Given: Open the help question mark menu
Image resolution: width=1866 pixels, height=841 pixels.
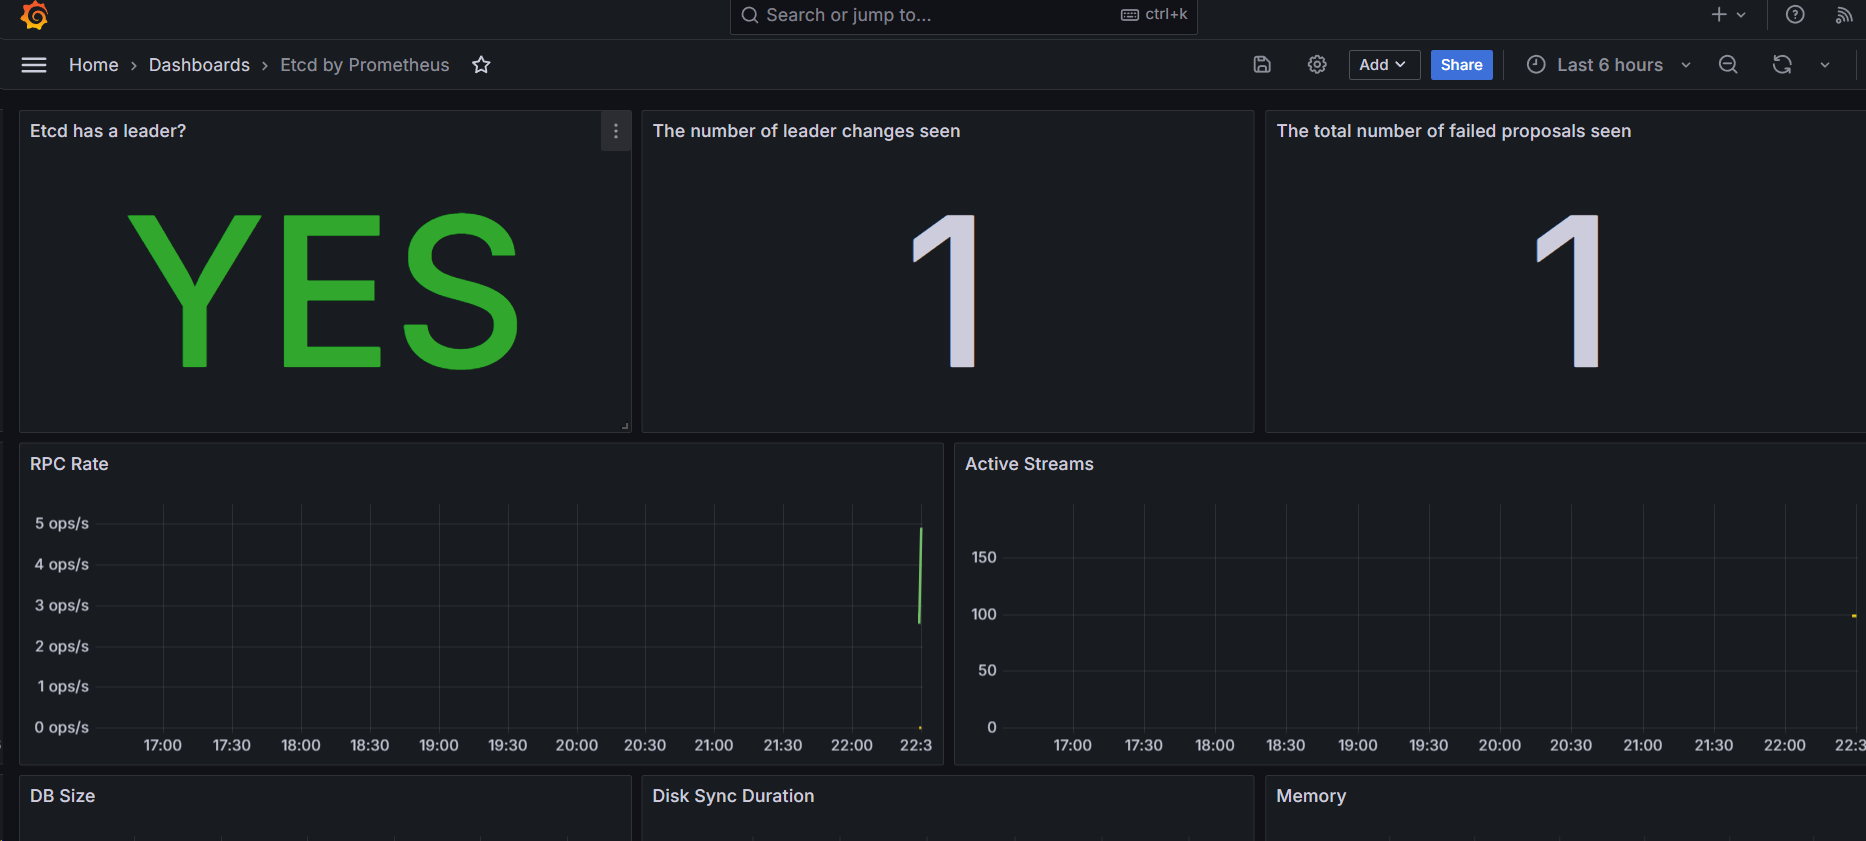Looking at the screenshot, I should (x=1795, y=15).
